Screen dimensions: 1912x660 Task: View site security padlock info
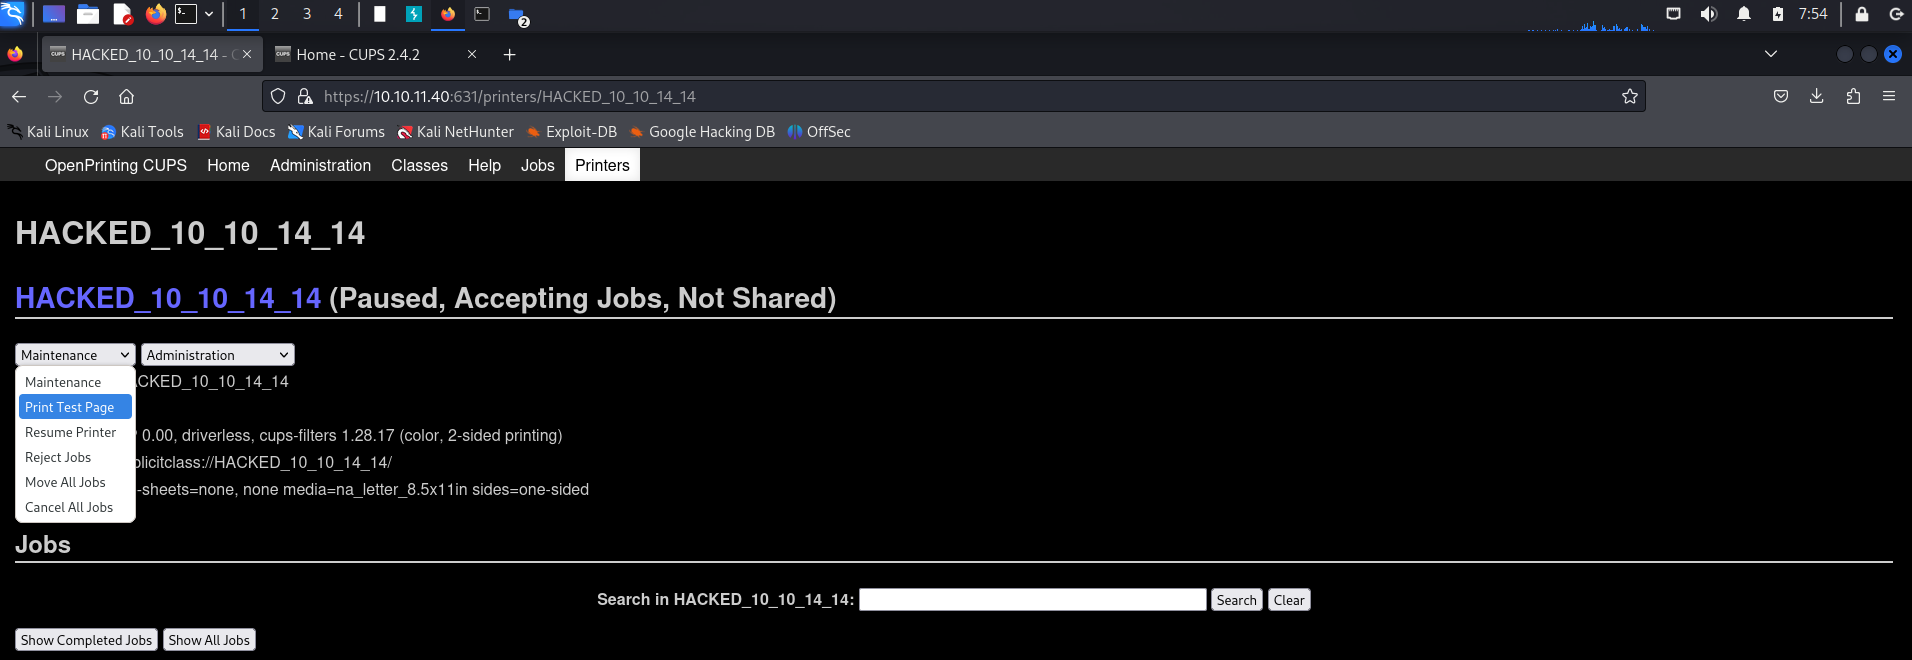point(305,96)
